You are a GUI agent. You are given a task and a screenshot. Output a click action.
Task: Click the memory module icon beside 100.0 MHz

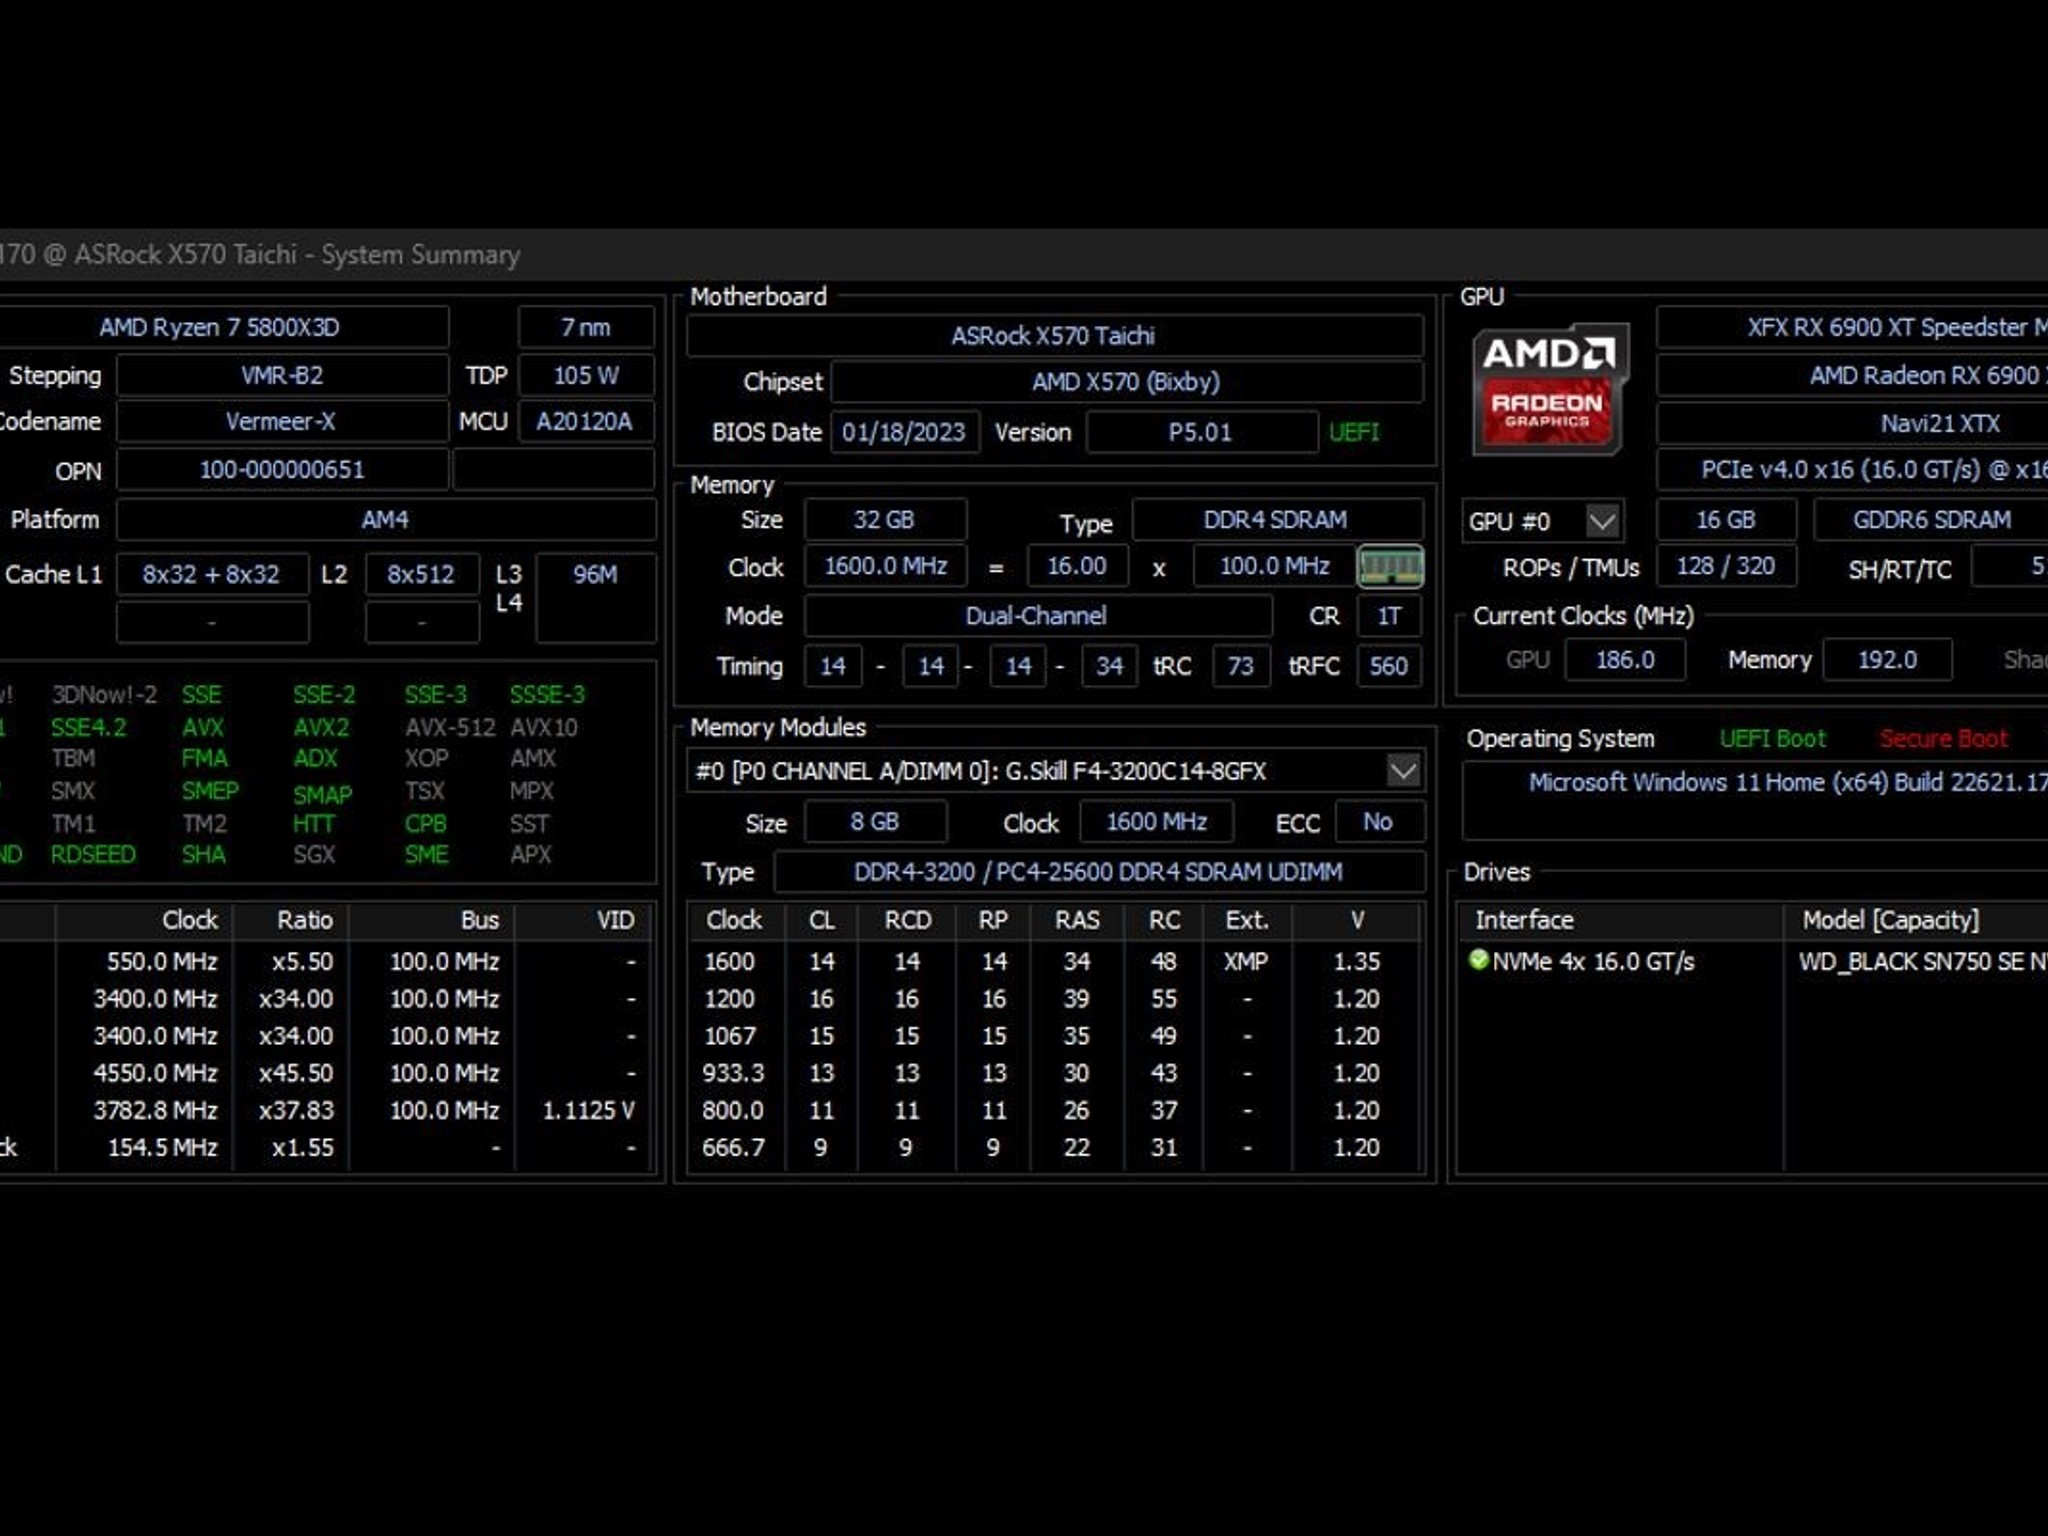1390,567
